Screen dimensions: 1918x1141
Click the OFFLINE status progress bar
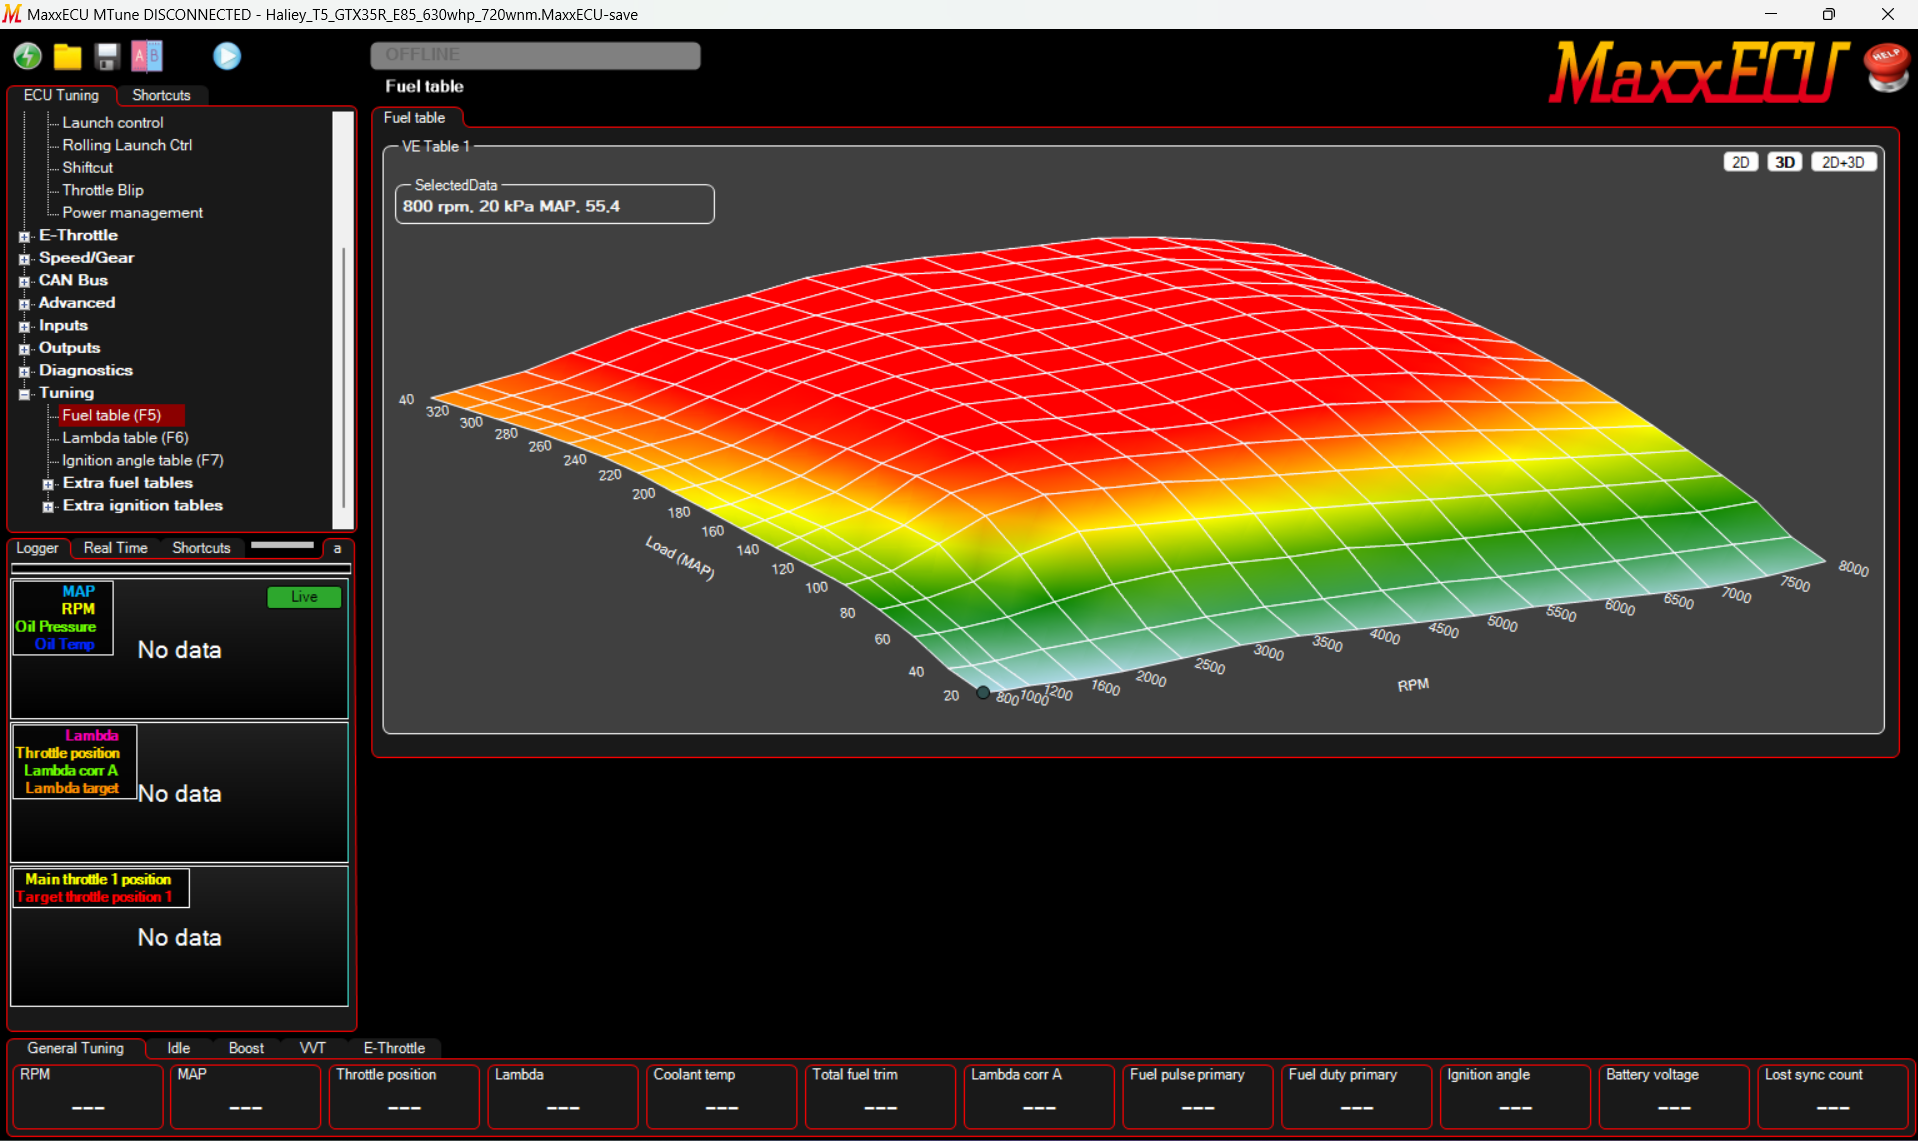tap(535, 55)
